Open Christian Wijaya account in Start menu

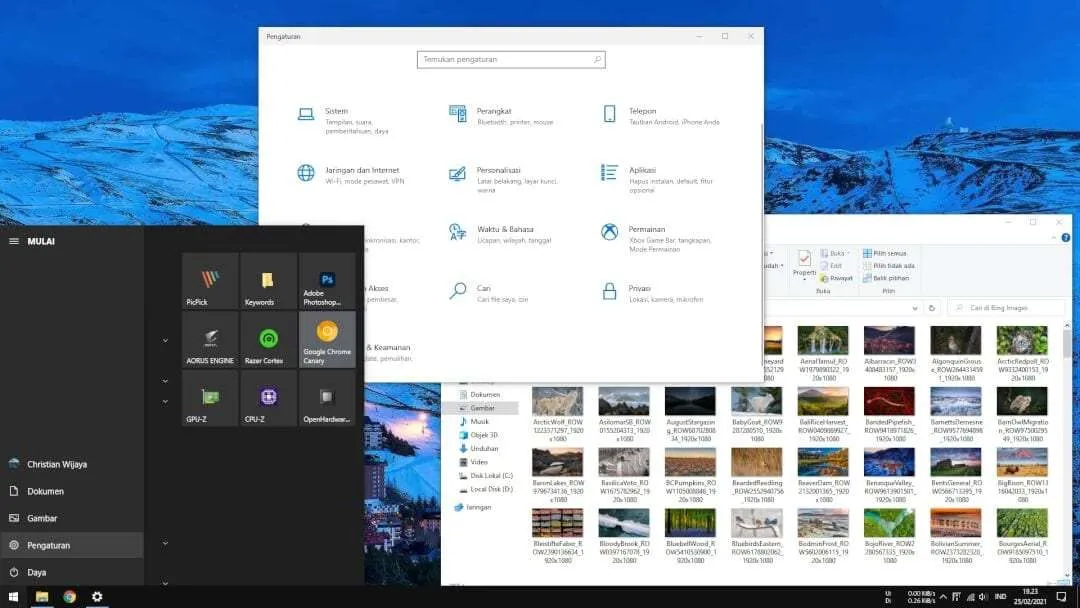point(72,464)
